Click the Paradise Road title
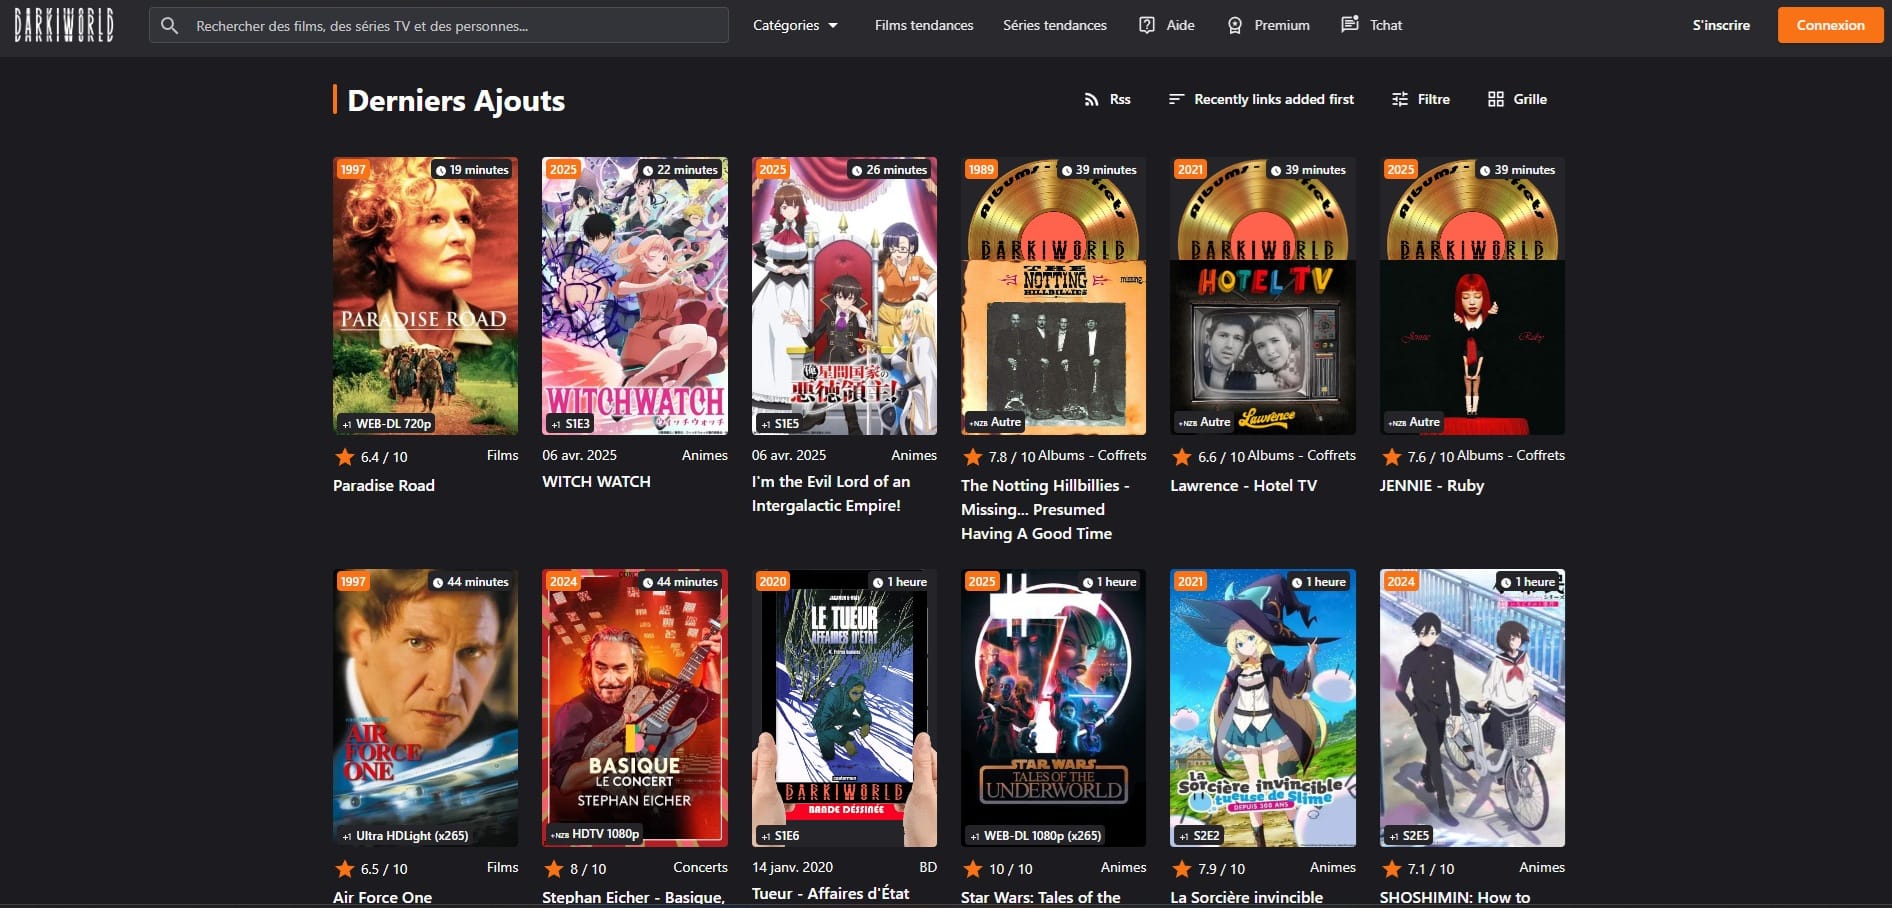The width and height of the screenshot is (1892, 908). [x=384, y=486]
